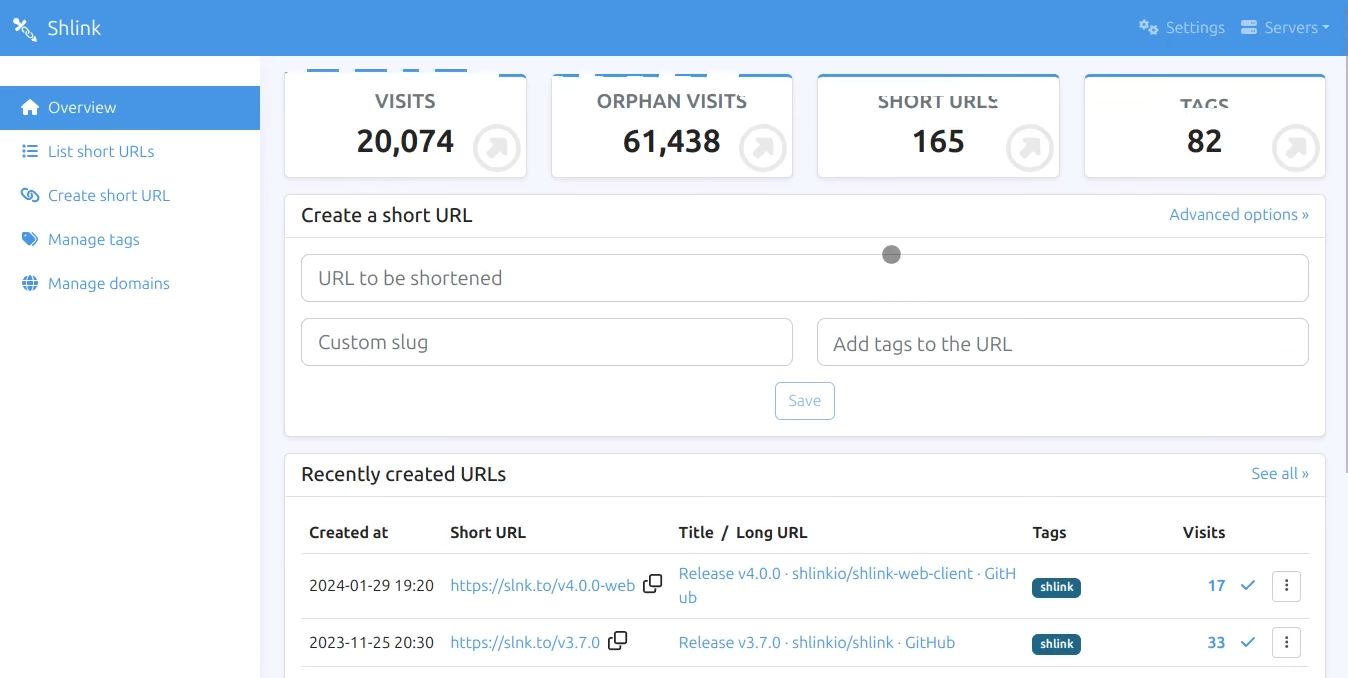Open Release v4.0.0 shlink-web-client GitHub link
The image size is (1348, 678).
coord(847,585)
